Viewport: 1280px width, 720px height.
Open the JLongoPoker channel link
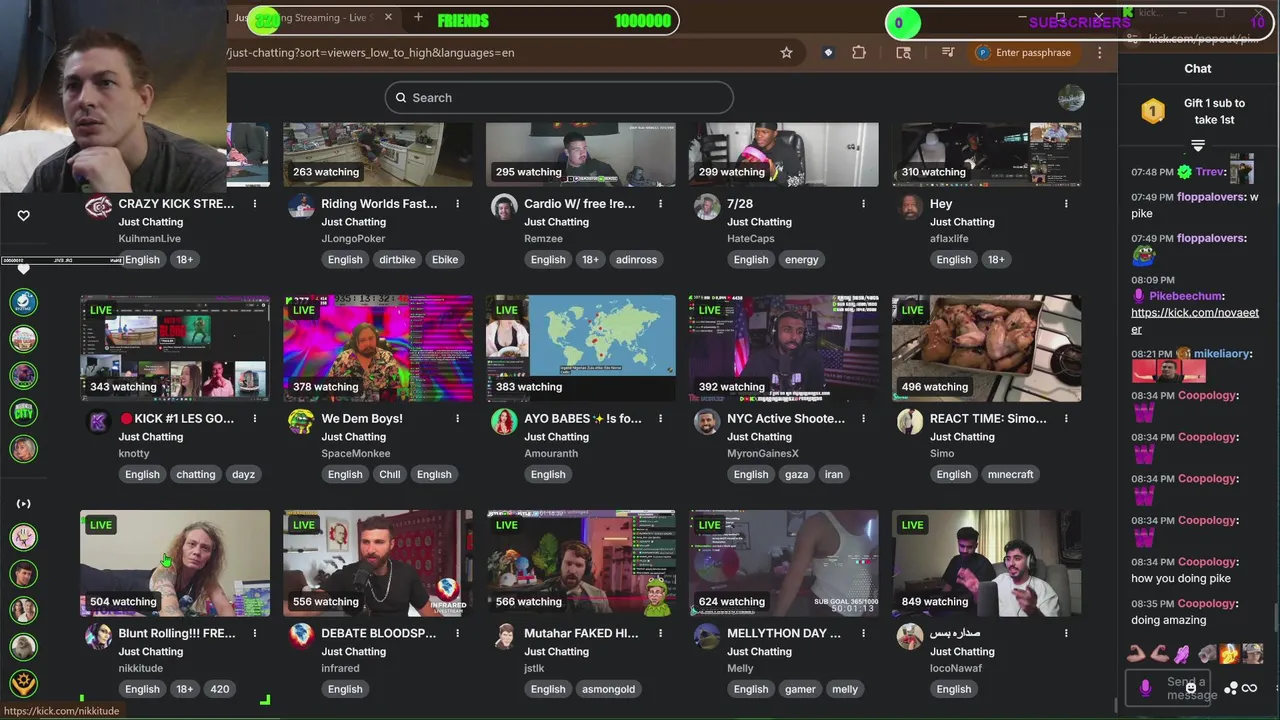coord(353,239)
